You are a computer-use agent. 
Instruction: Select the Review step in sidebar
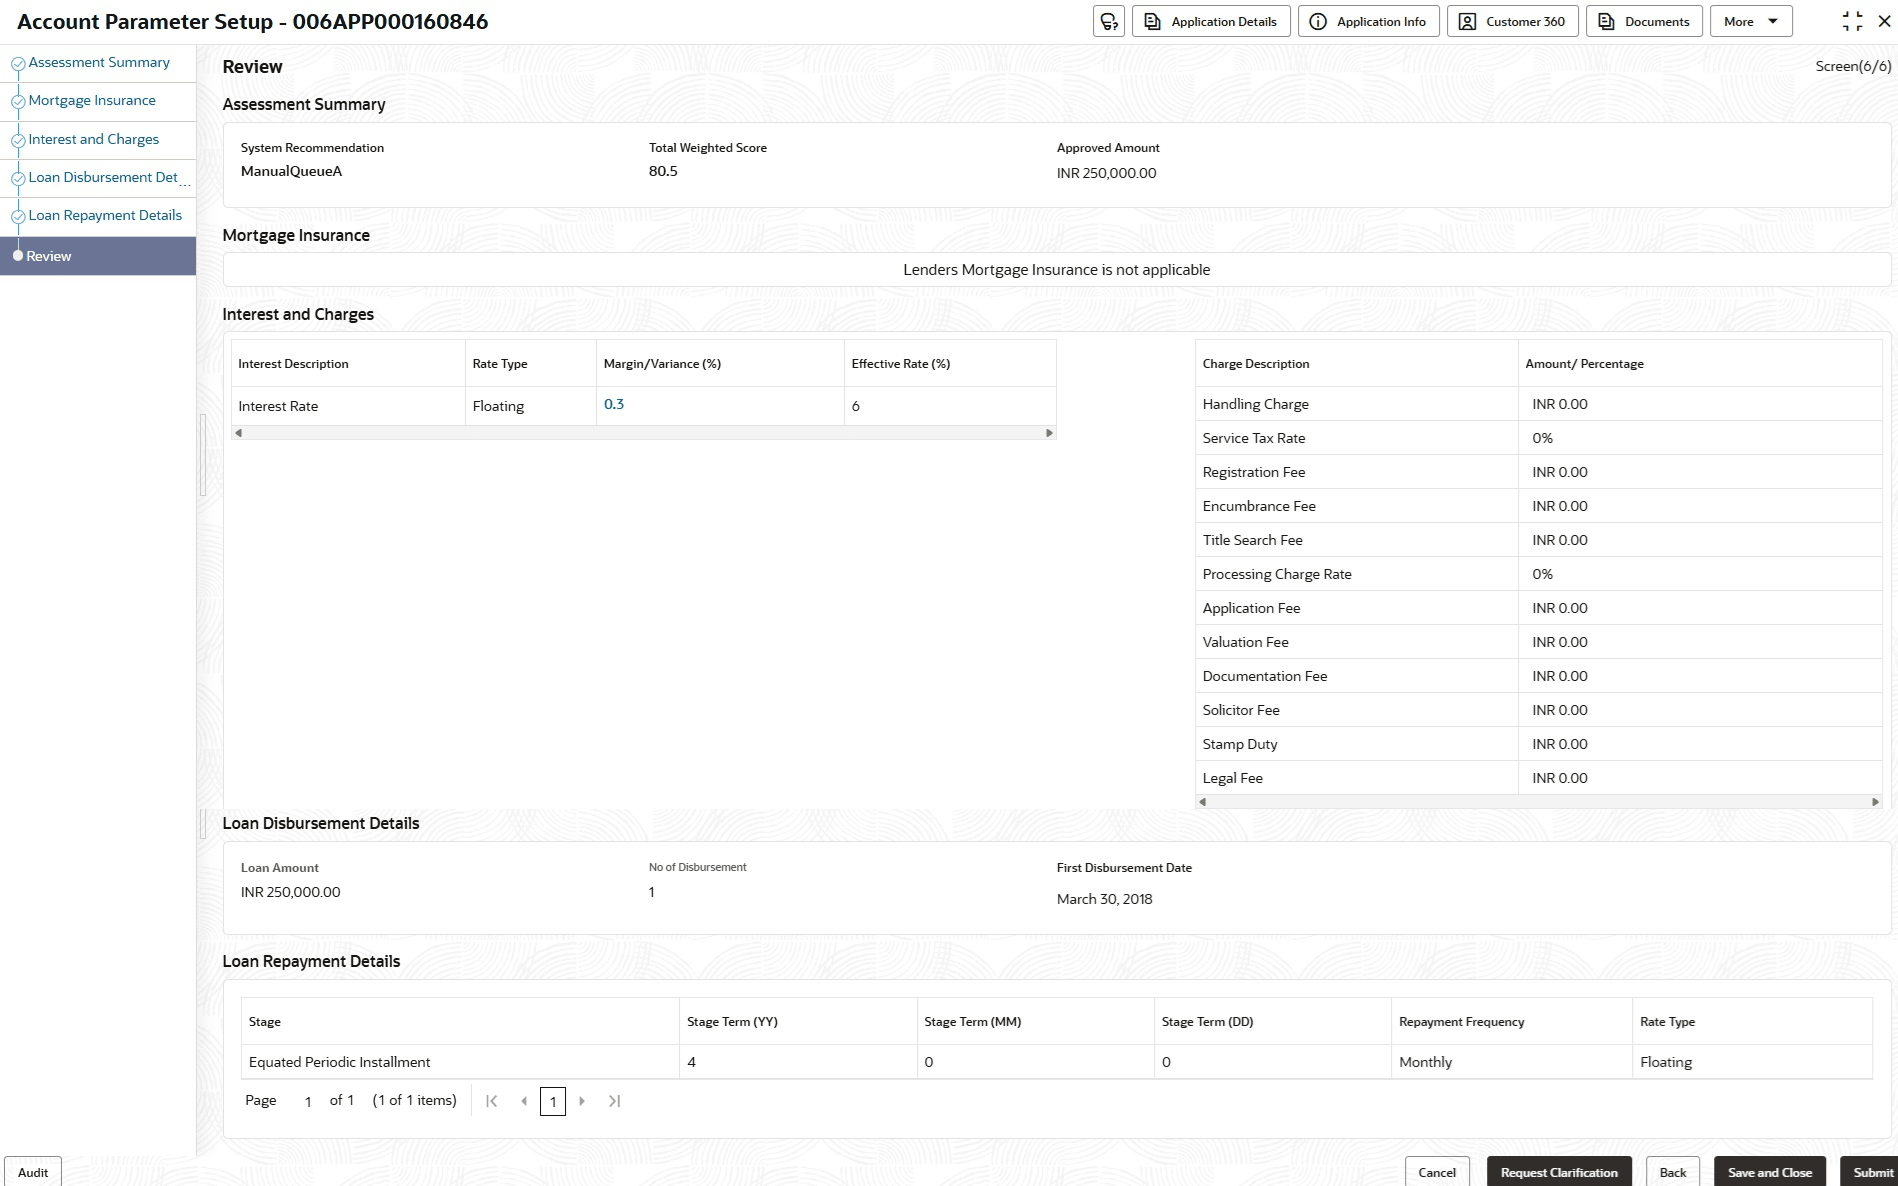pyautogui.click(x=98, y=256)
